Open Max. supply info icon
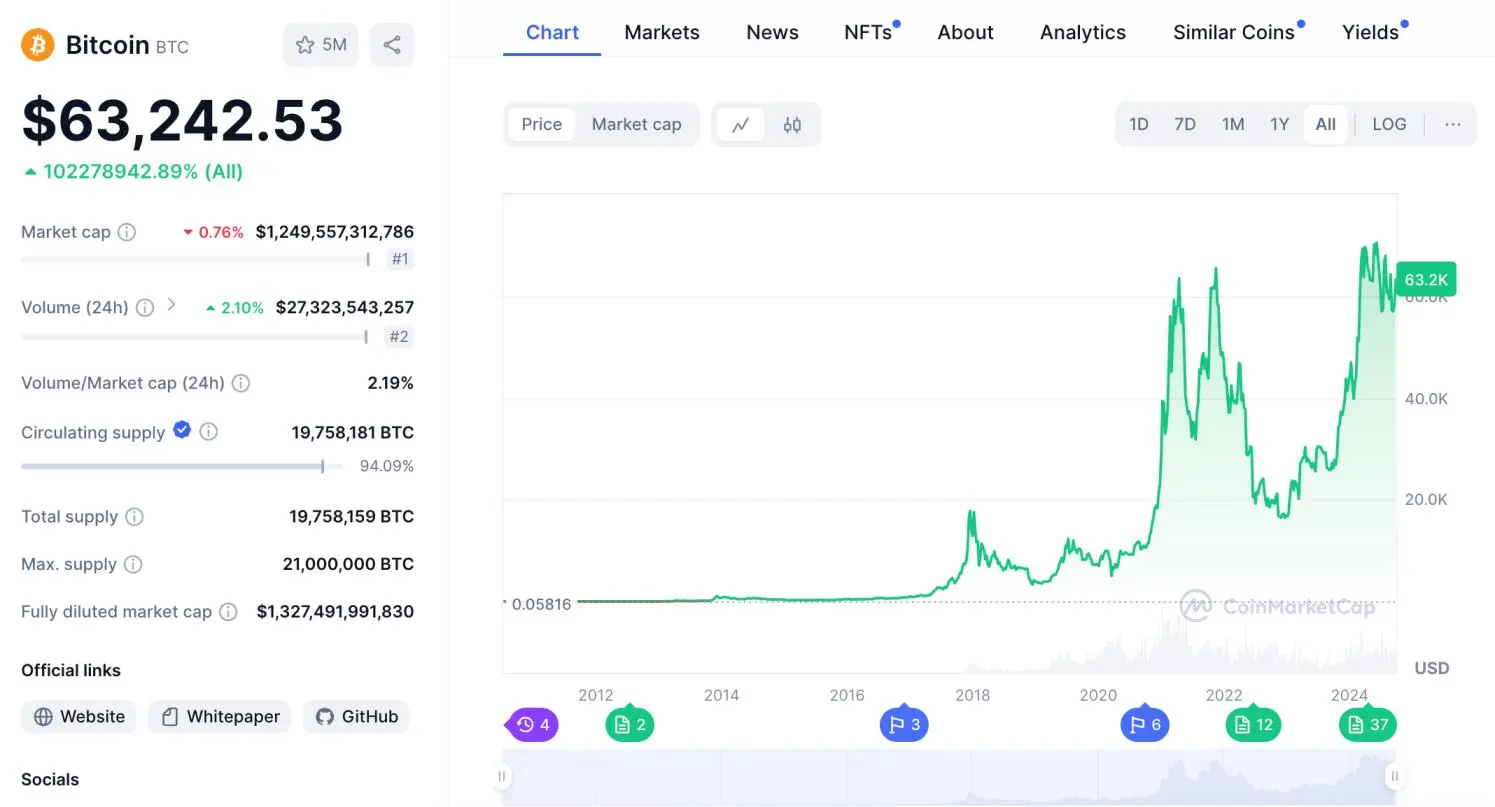Image resolution: width=1495 pixels, height=807 pixels. tap(133, 565)
